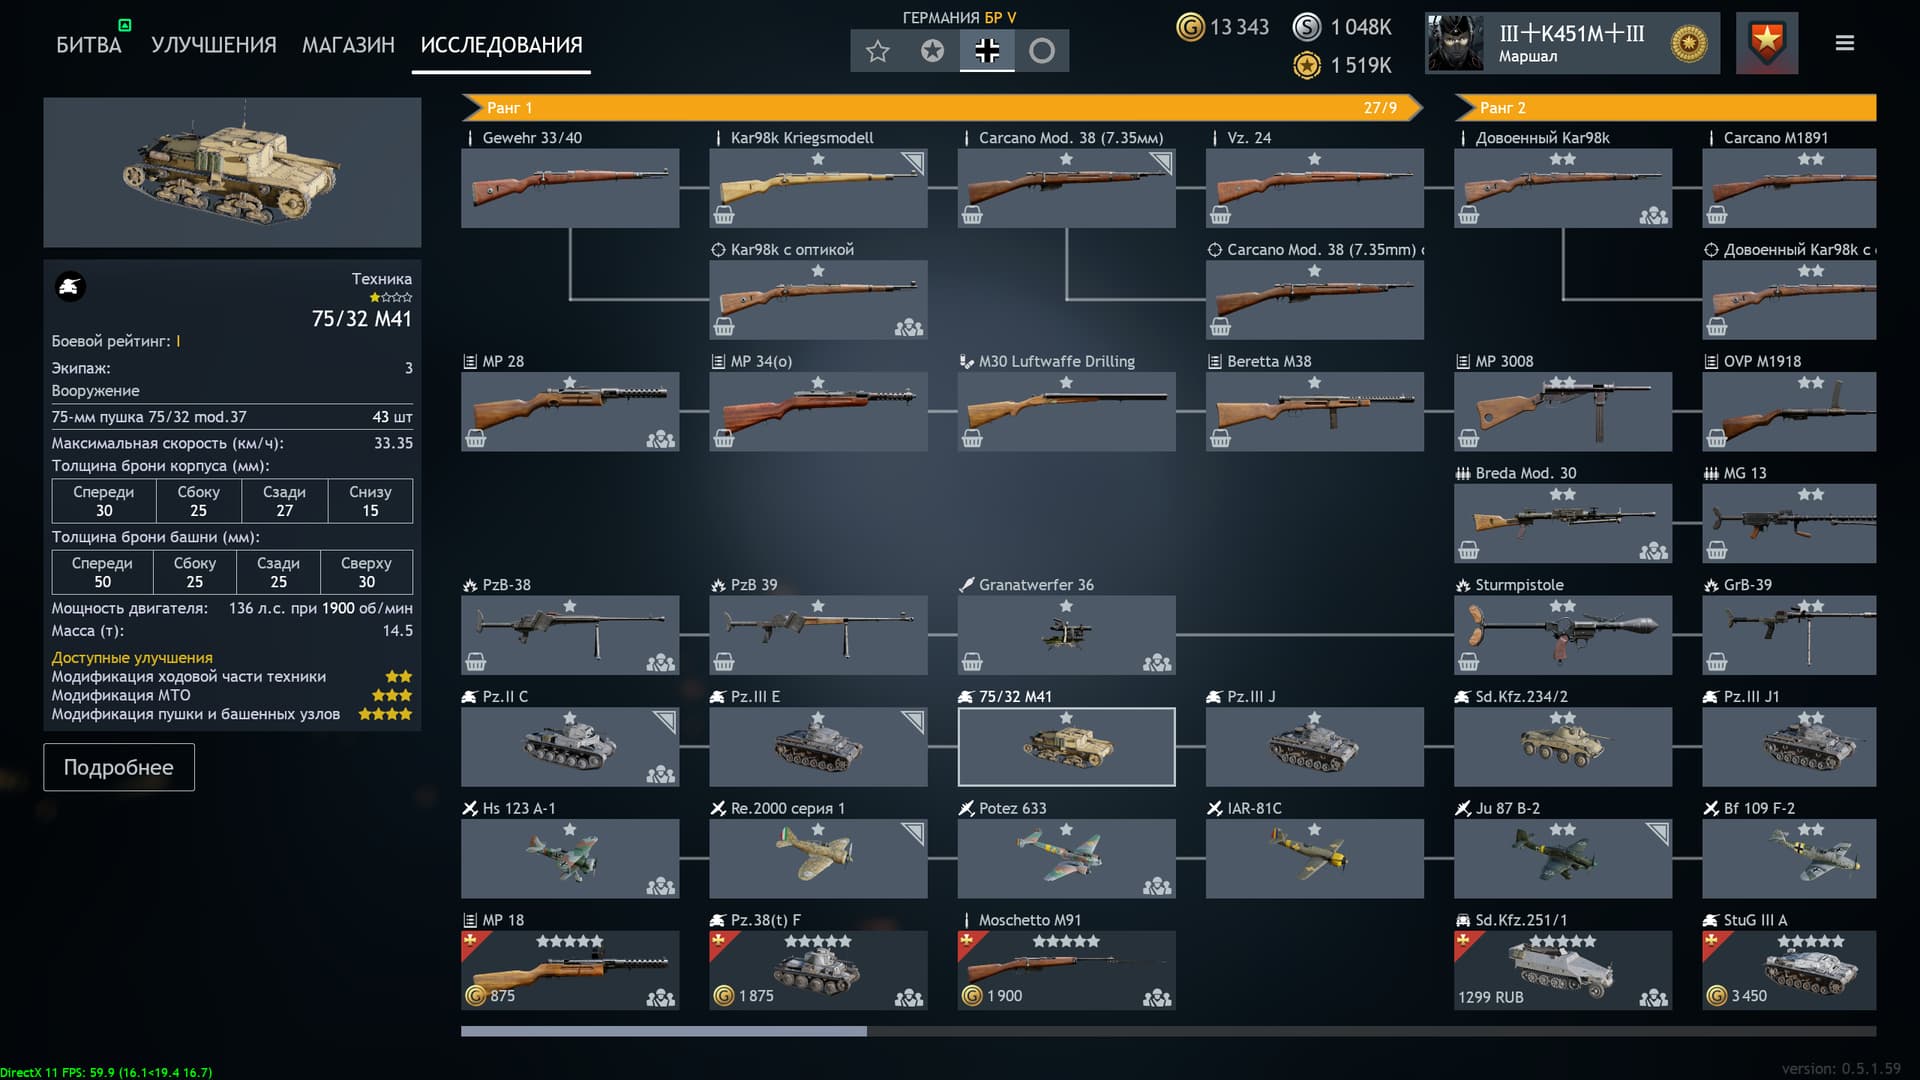
Task: Open the БИТВА tab
Action: coord(89,45)
